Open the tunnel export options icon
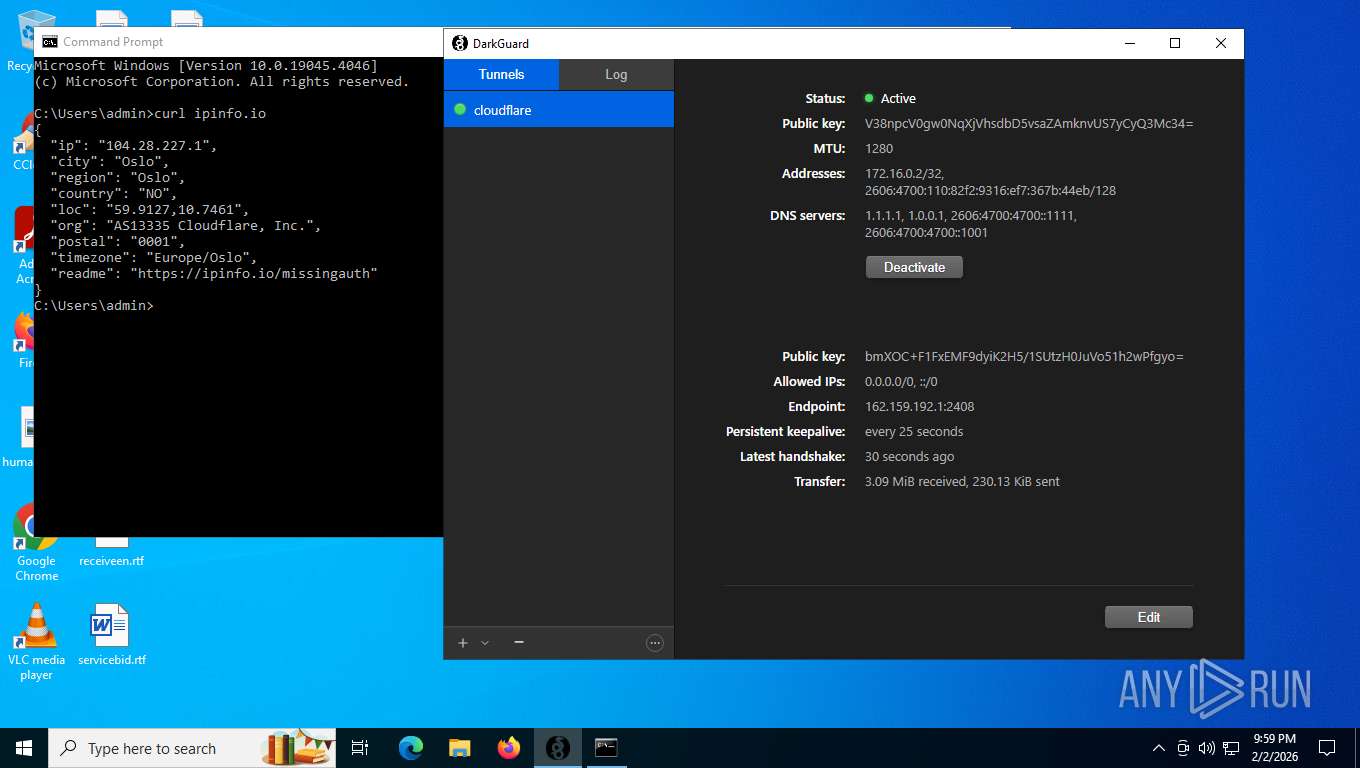The height and width of the screenshot is (768, 1360). pos(655,643)
